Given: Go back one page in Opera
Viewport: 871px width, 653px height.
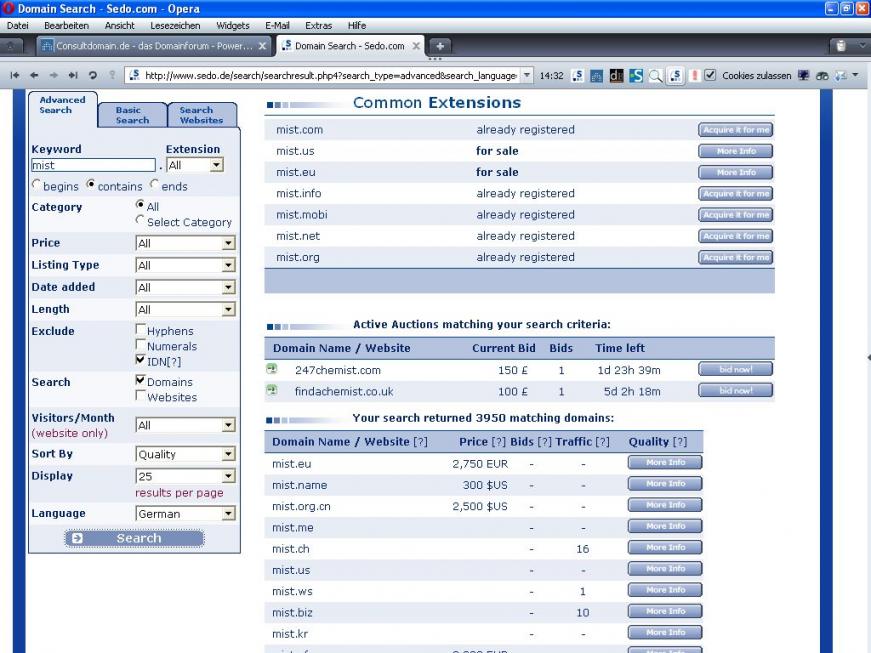Looking at the screenshot, I should [x=34, y=75].
